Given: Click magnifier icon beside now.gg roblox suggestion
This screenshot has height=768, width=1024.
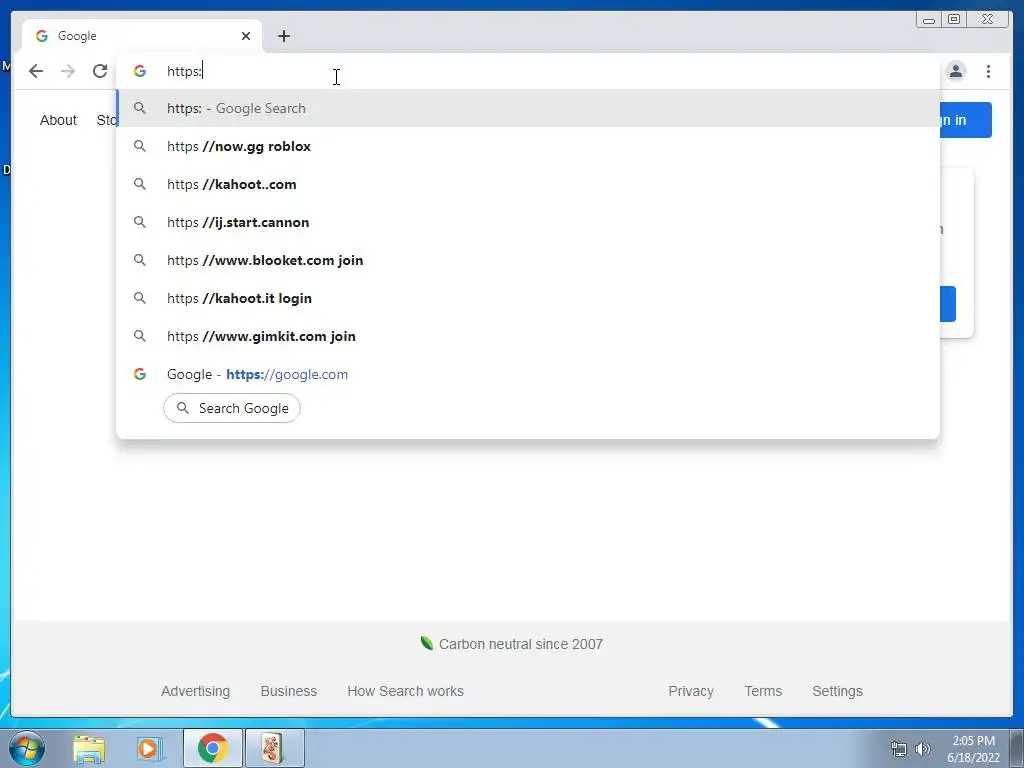Looking at the screenshot, I should (x=140, y=146).
